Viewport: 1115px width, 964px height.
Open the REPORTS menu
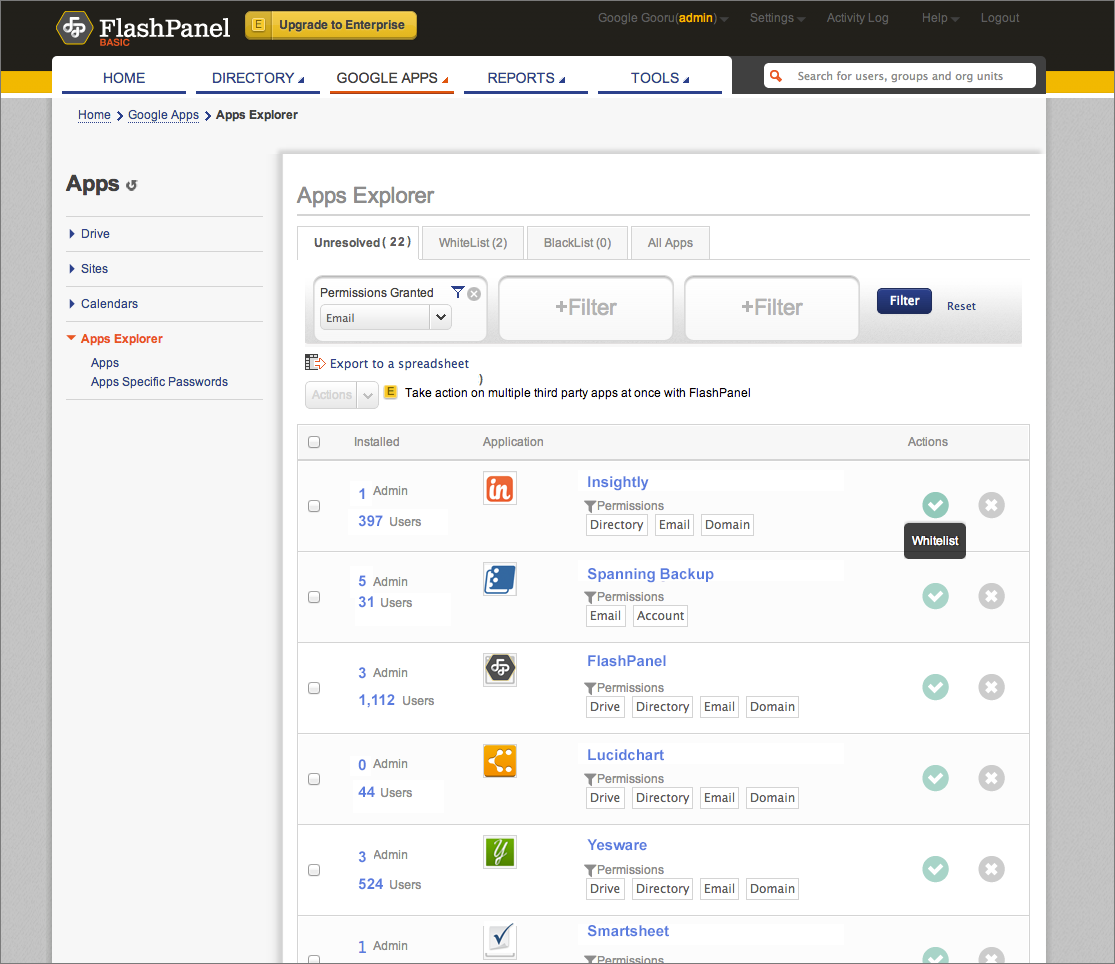[526, 78]
